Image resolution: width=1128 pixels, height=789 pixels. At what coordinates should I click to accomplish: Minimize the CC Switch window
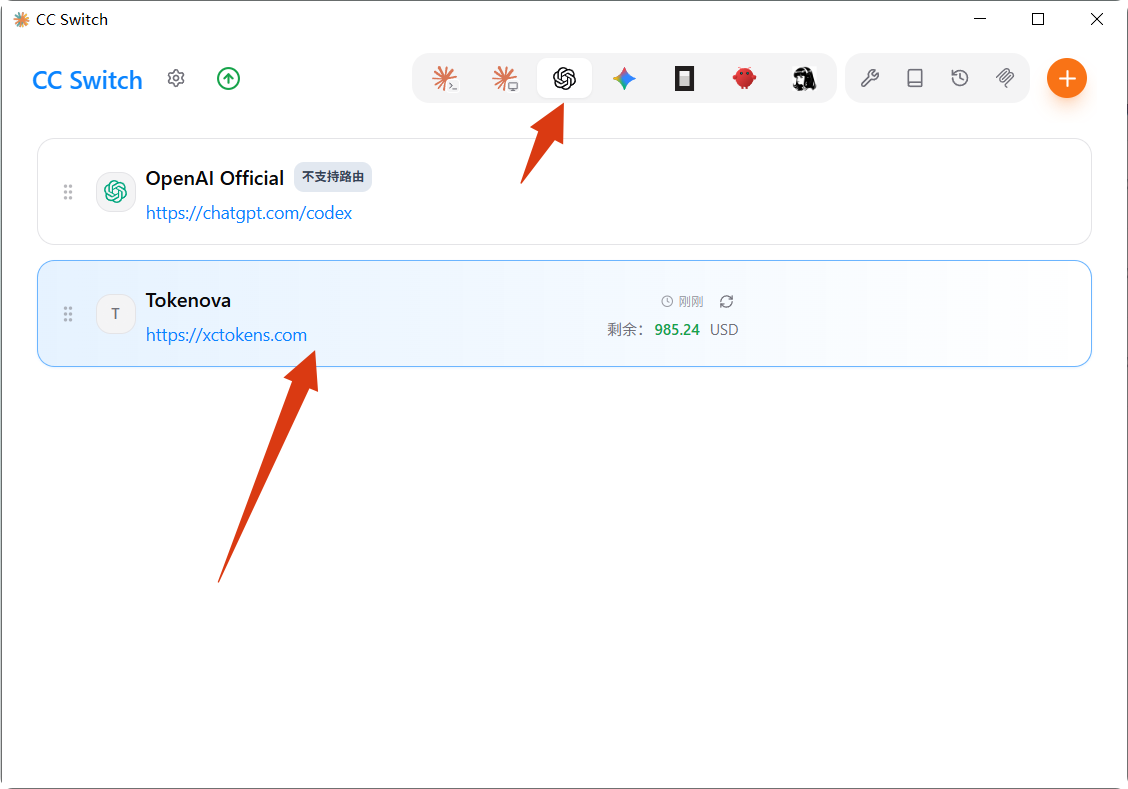[980, 19]
